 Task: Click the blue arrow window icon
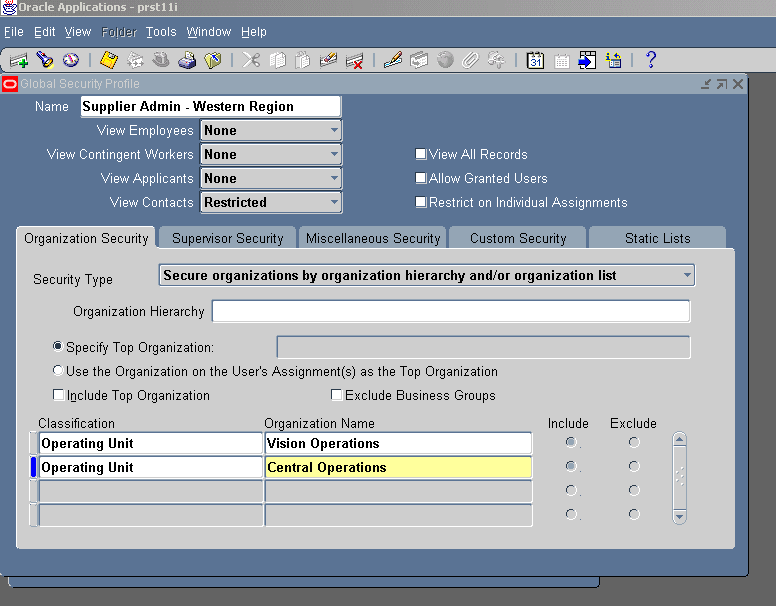click(587, 60)
